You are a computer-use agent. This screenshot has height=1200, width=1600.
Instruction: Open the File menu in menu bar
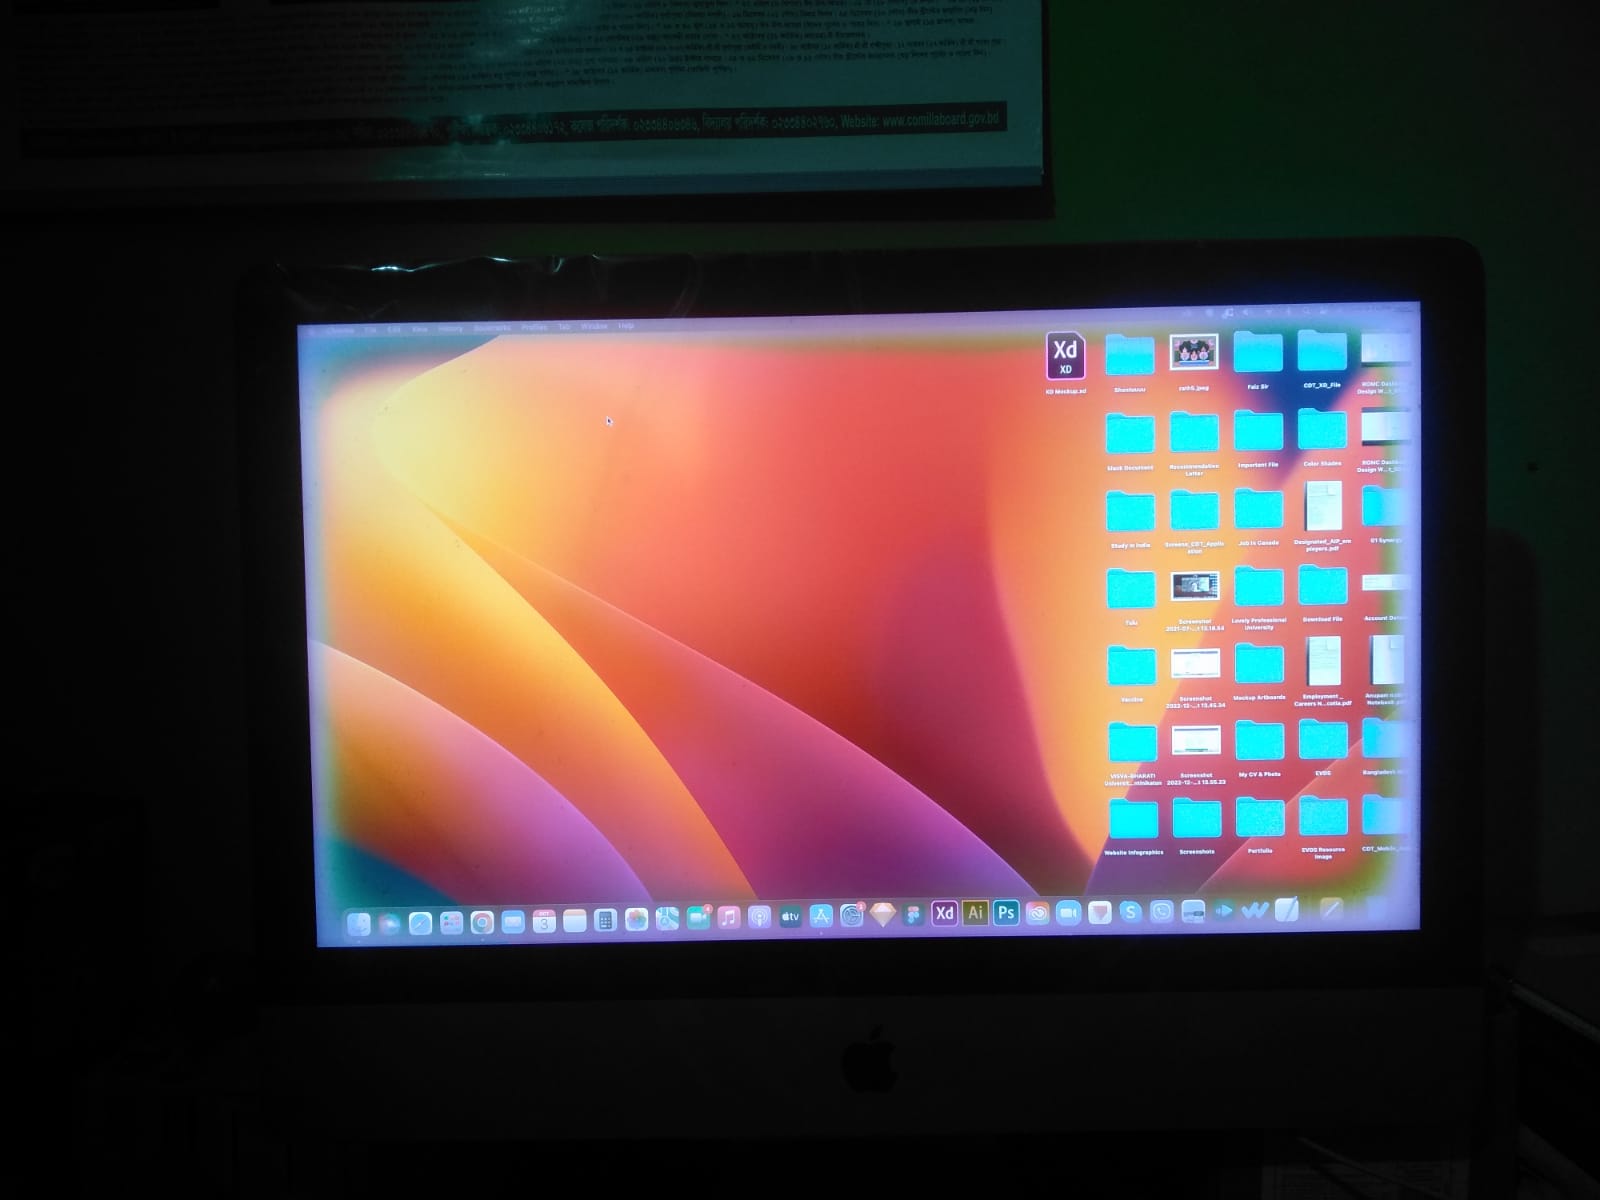tap(370, 329)
